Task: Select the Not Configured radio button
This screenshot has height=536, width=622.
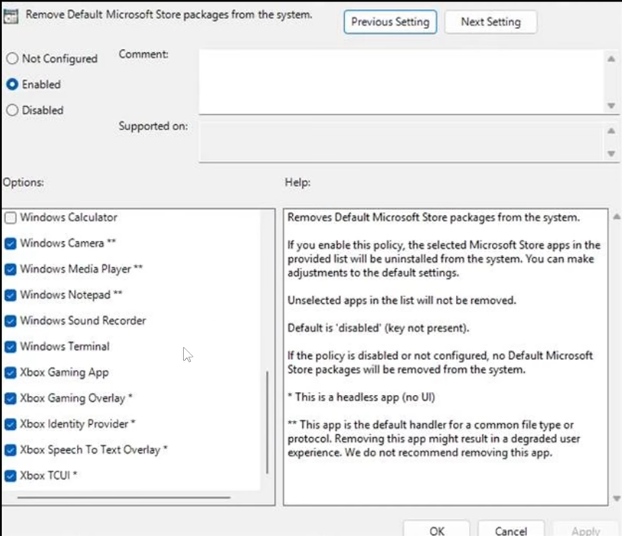Action: click(12, 58)
